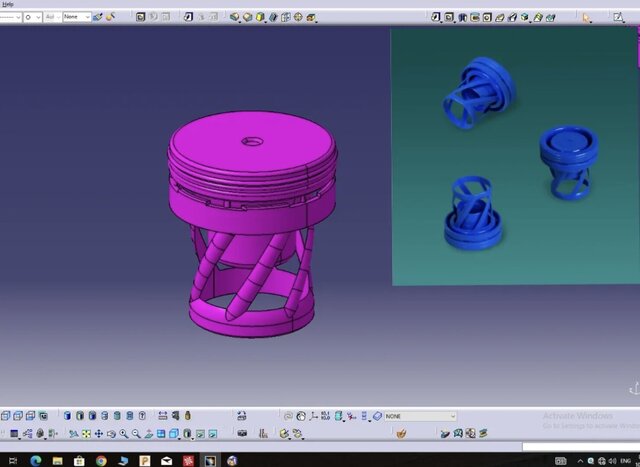The image size is (640, 467).
Task: Click the Fit All In view icon
Action: [x=86, y=434]
